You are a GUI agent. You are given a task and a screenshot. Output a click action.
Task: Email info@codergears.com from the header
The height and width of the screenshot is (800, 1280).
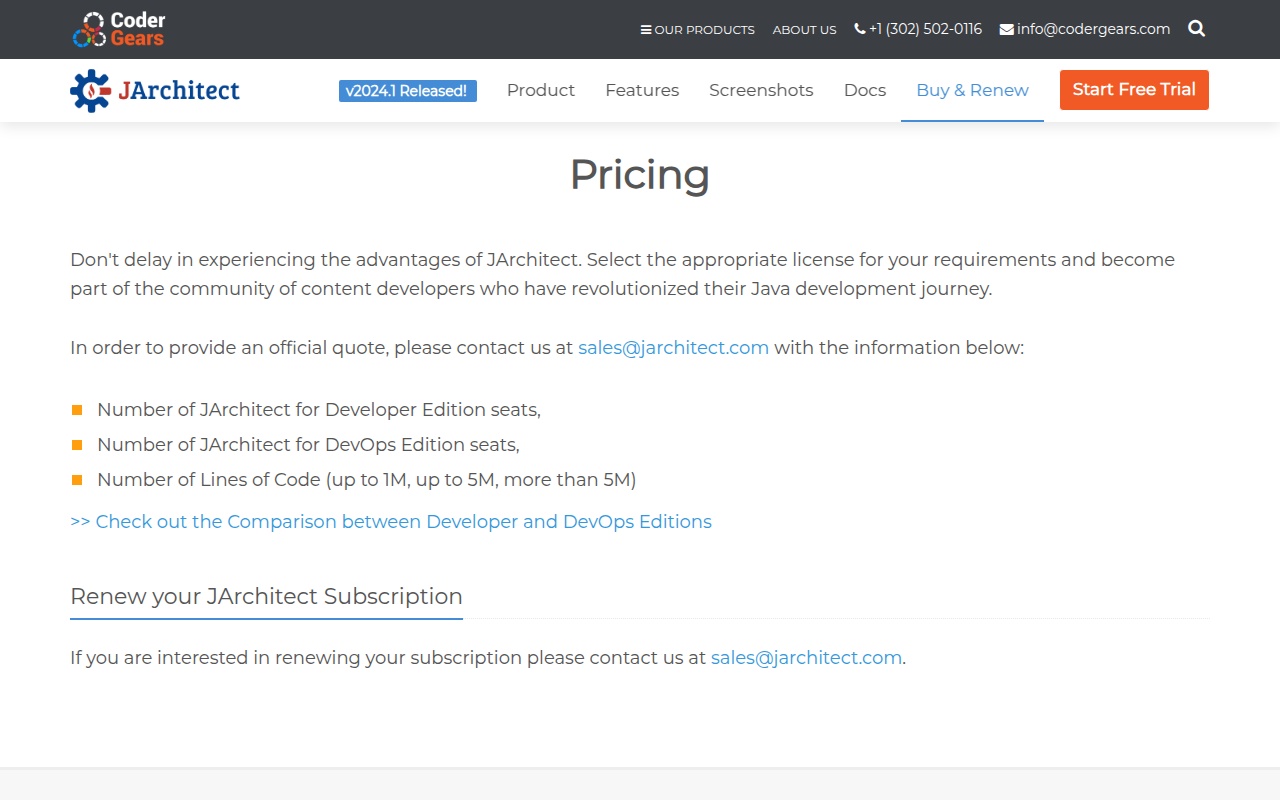pos(1093,29)
